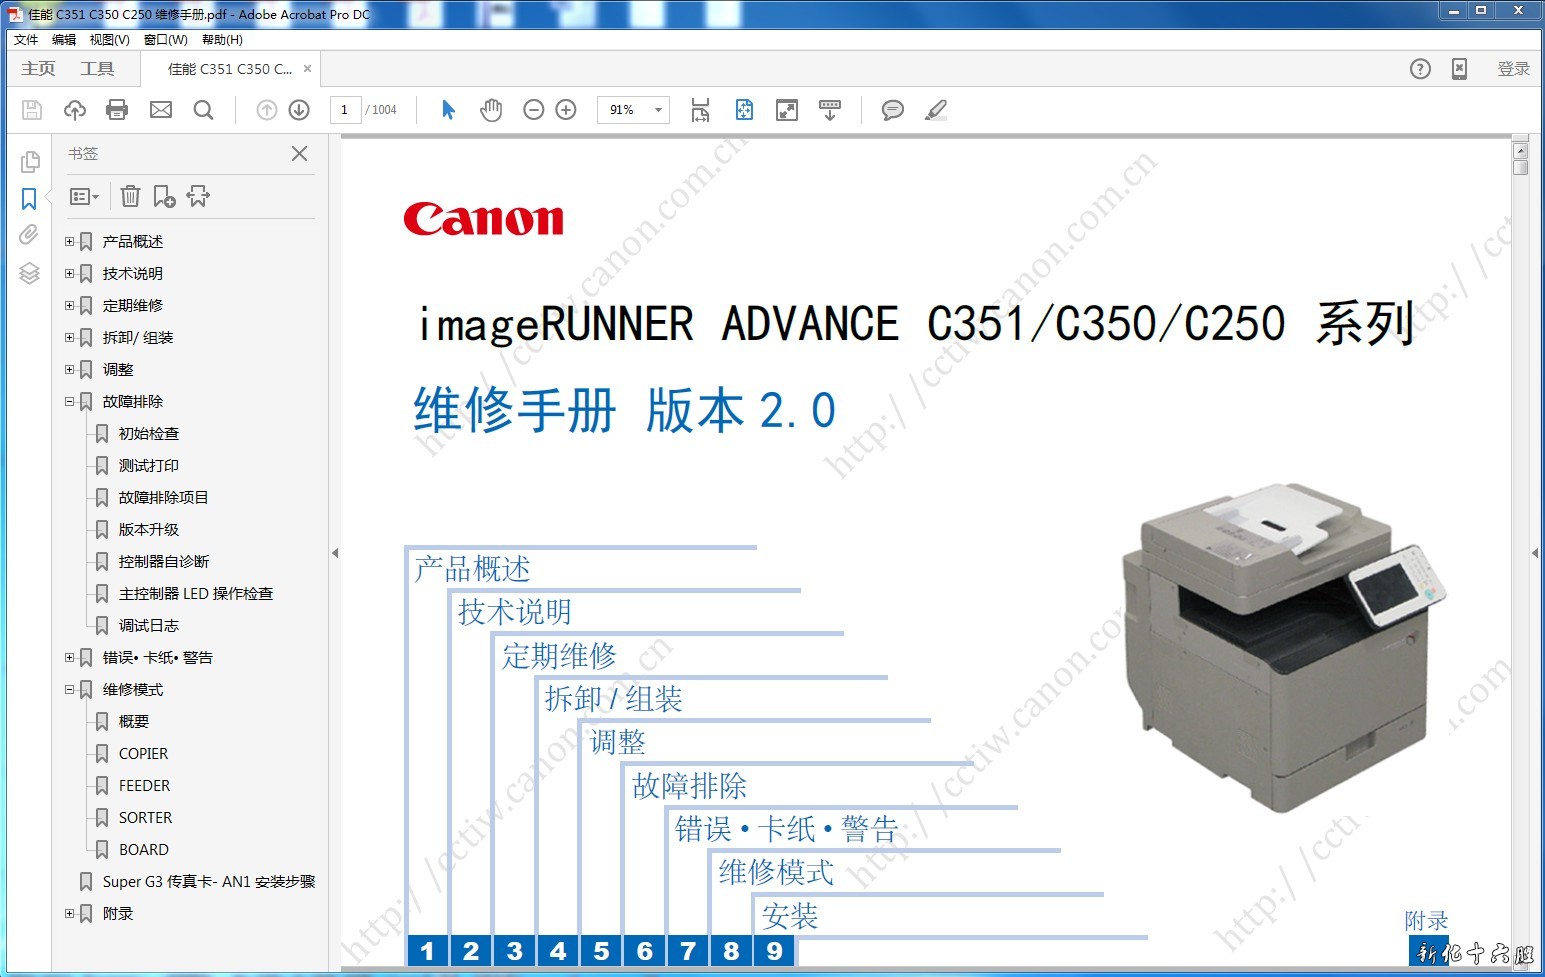Collapse the 故障排除 bookmark node

[70, 401]
